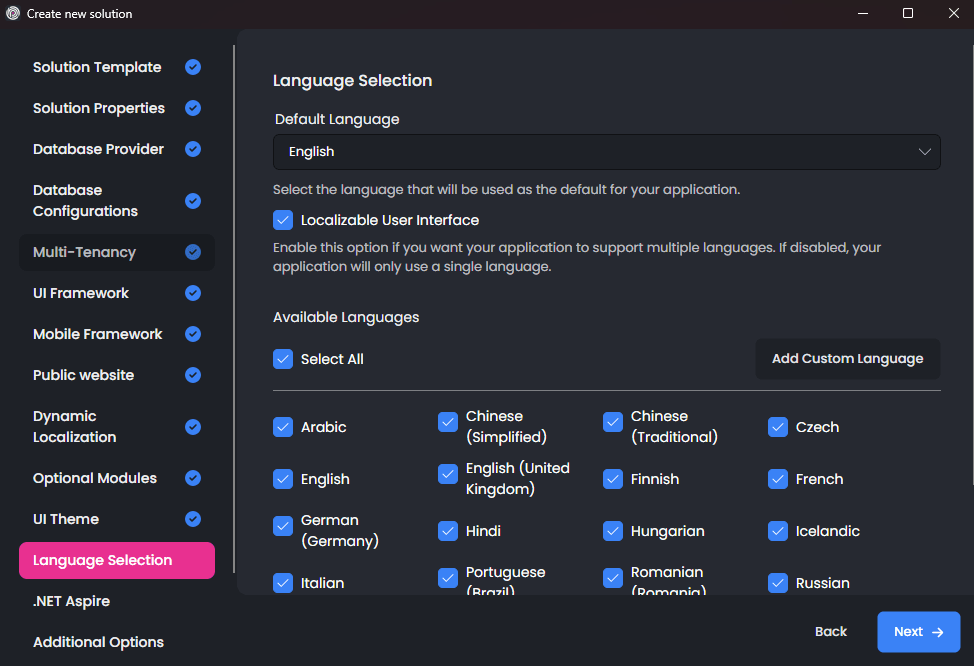This screenshot has height=666, width=974.
Task: Click the Solution Template completion checkmark icon
Action: tap(192, 67)
